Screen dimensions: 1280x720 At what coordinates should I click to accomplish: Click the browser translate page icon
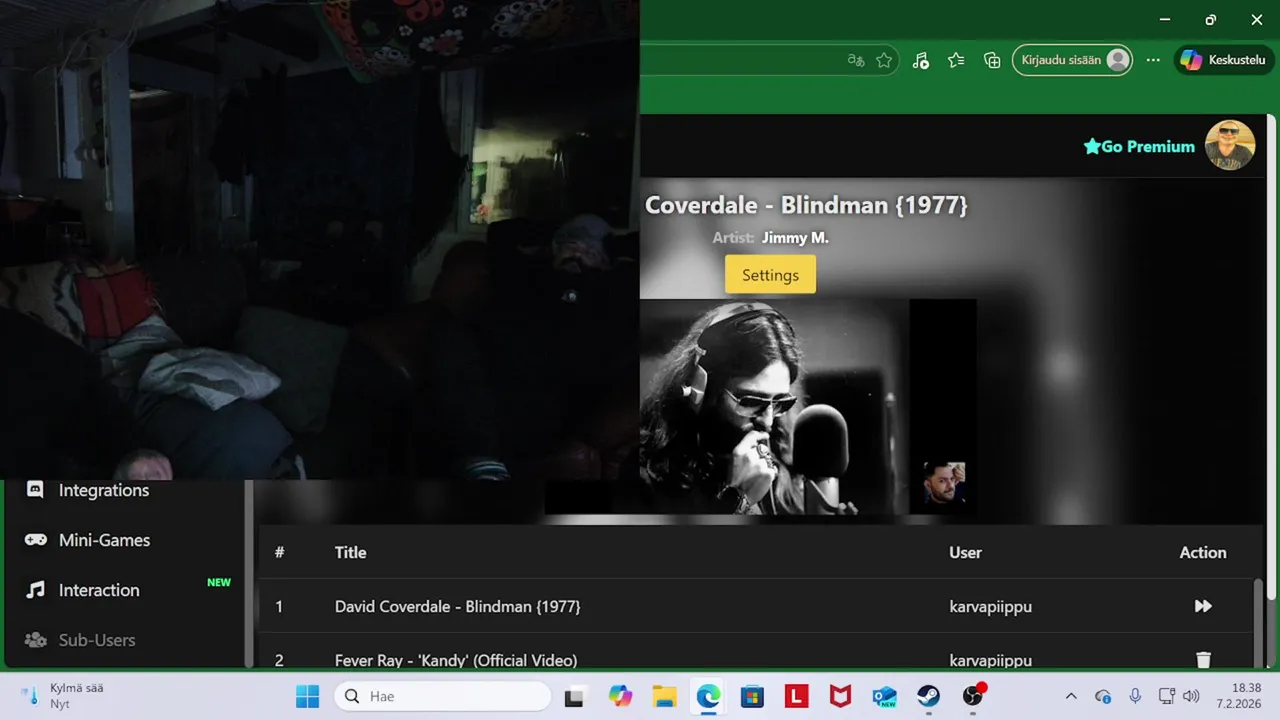pyautogui.click(x=855, y=60)
